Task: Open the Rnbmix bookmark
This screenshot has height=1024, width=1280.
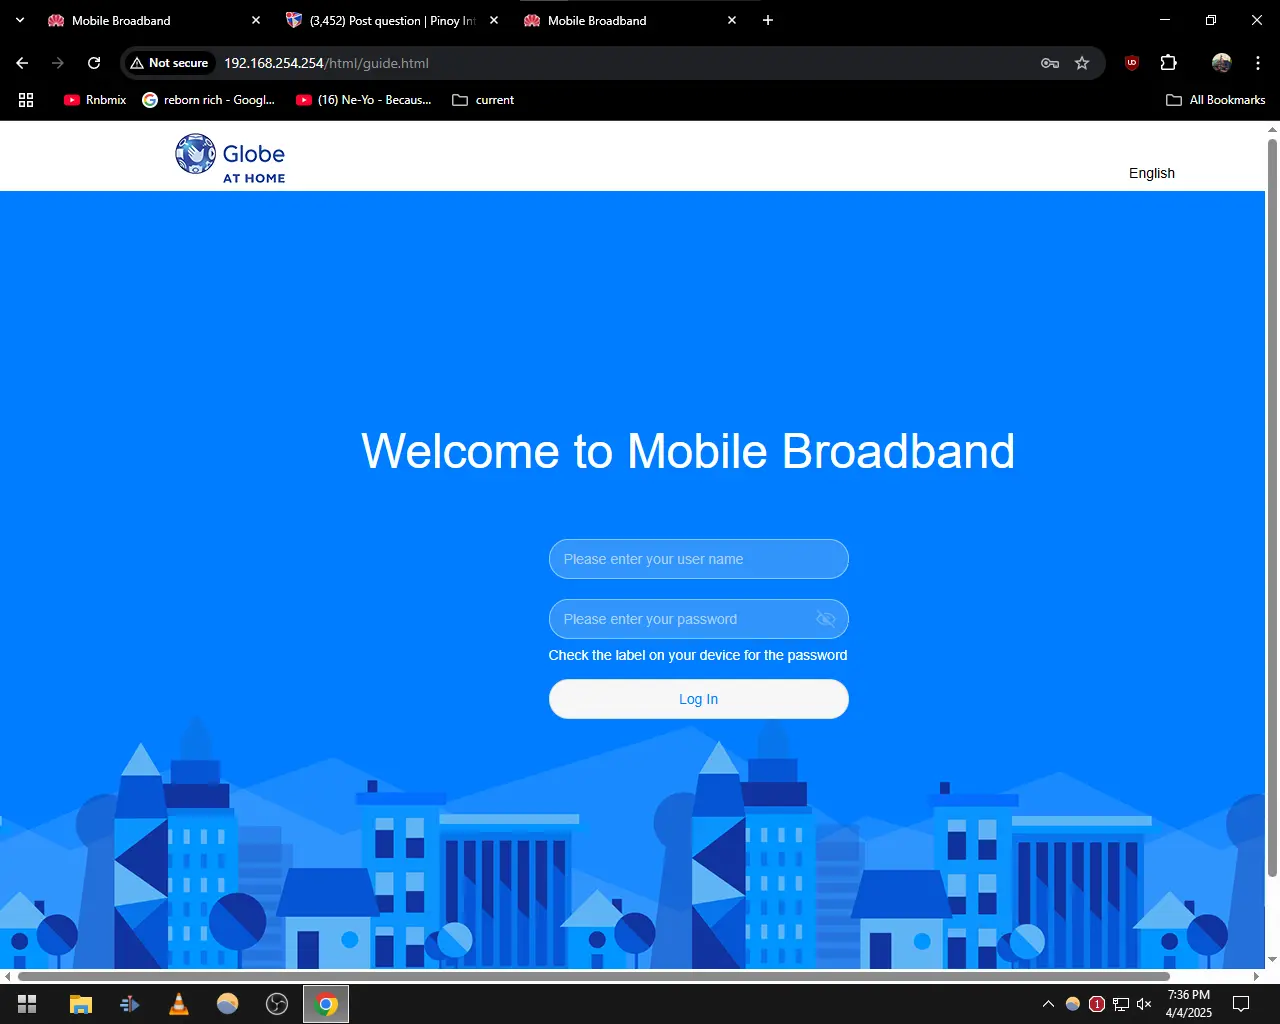Action: (x=95, y=100)
